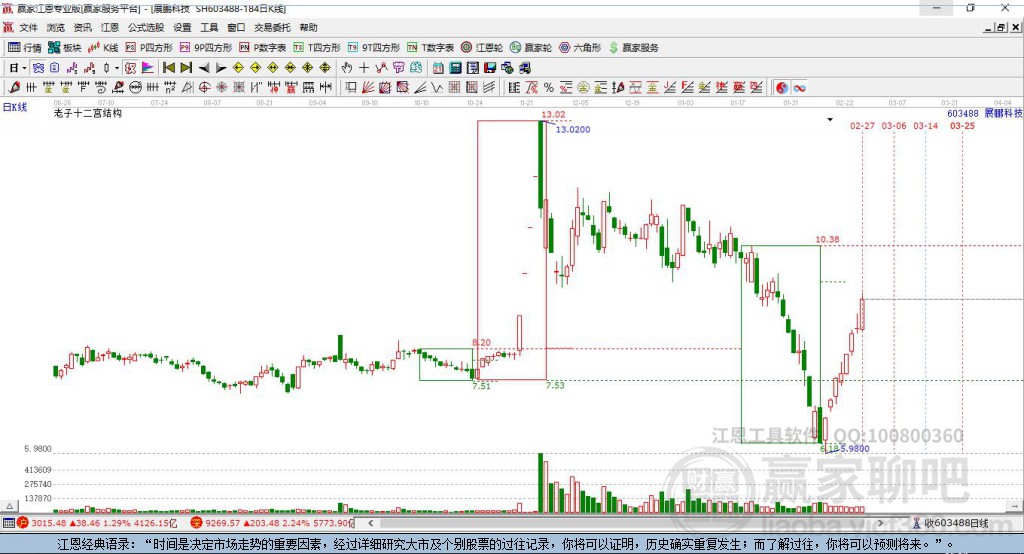Open the 浏览 menu
Screen dimensions: 1024x554
(56, 27)
